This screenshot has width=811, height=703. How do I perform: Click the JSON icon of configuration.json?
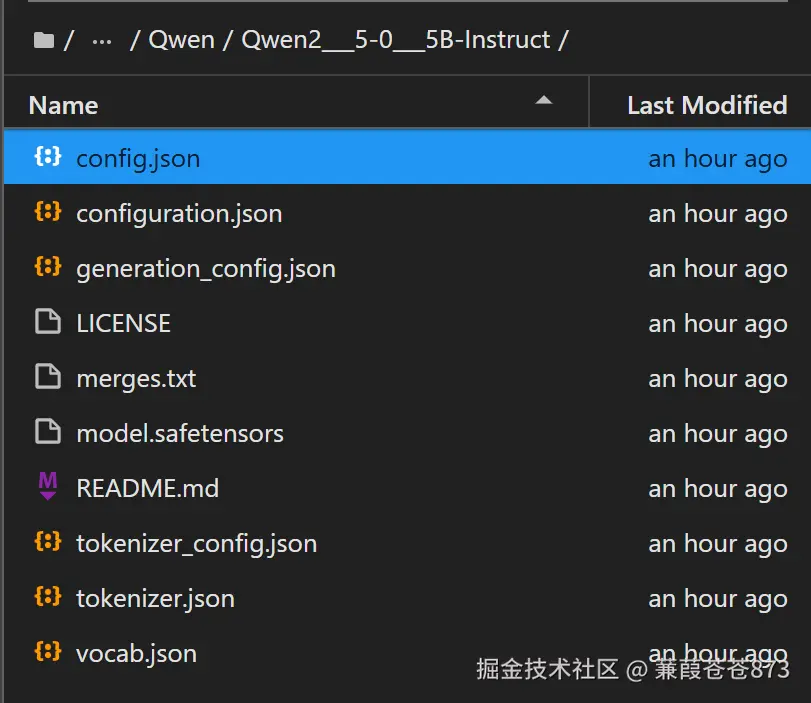(48, 211)
